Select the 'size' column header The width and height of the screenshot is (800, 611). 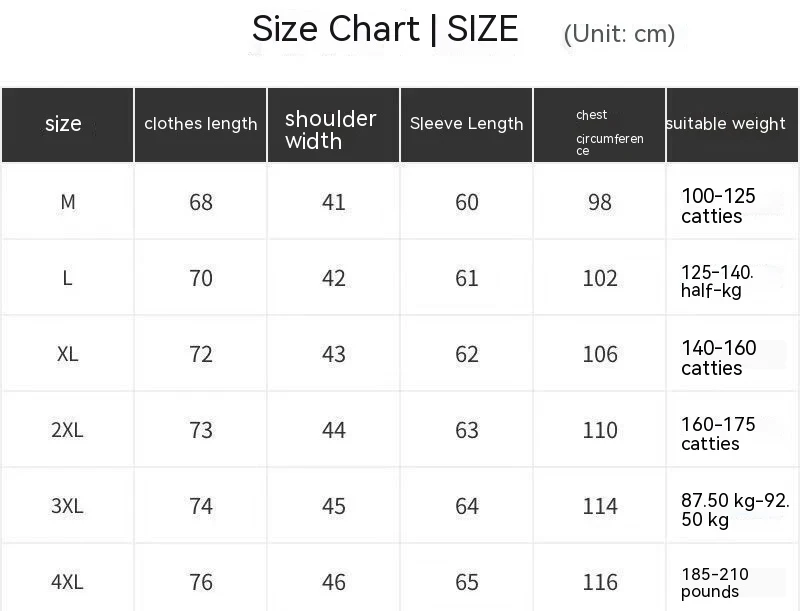[67, 125]
